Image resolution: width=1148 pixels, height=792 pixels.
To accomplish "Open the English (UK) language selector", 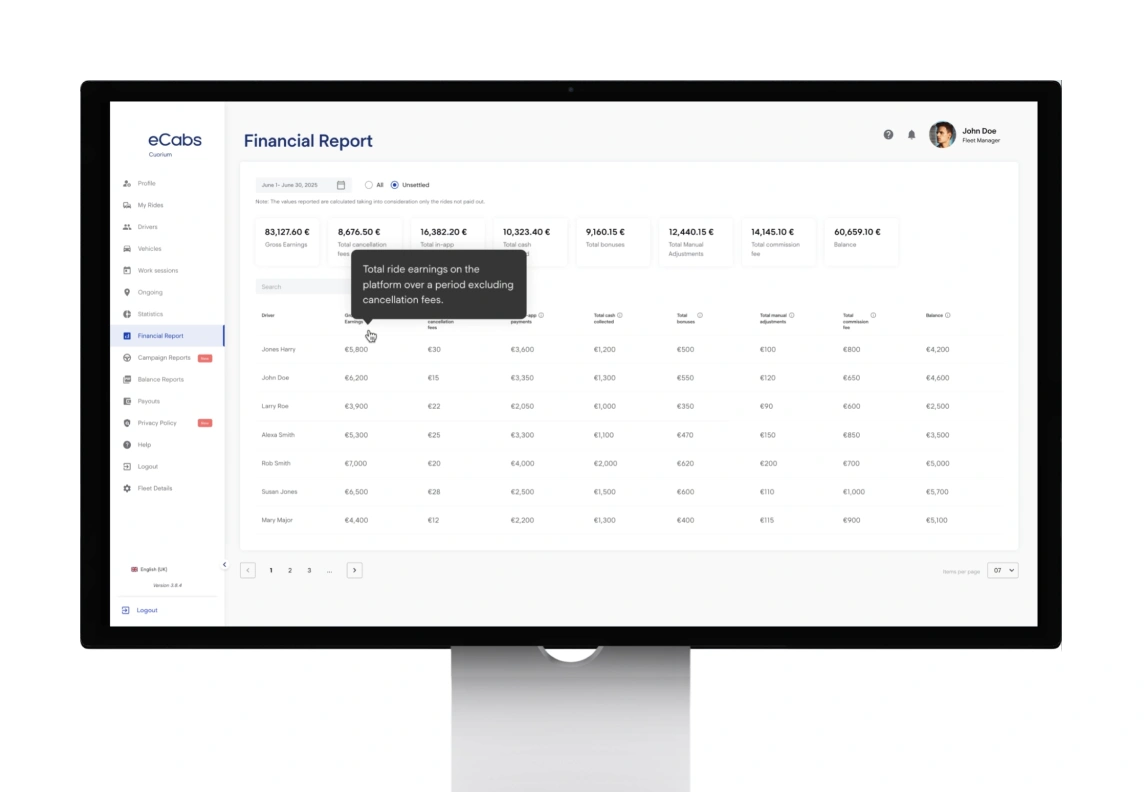I will pyautogui.click(x=149, y=569).
